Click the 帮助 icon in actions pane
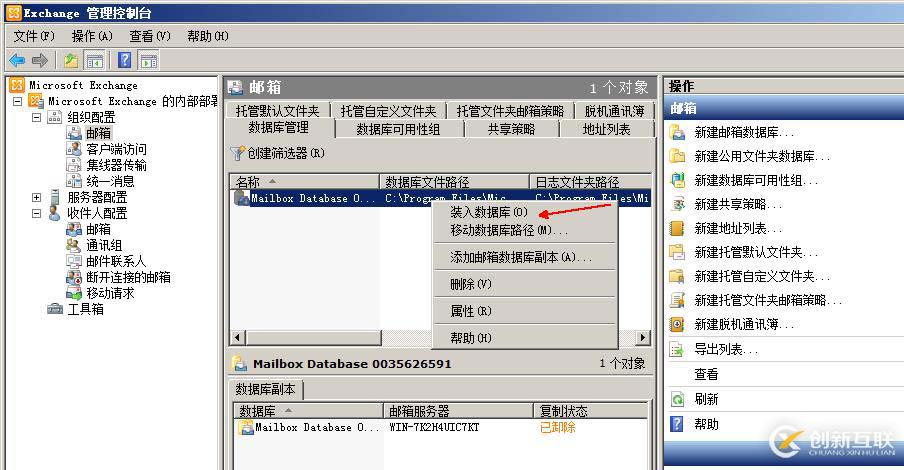 [x=677, y=424]
